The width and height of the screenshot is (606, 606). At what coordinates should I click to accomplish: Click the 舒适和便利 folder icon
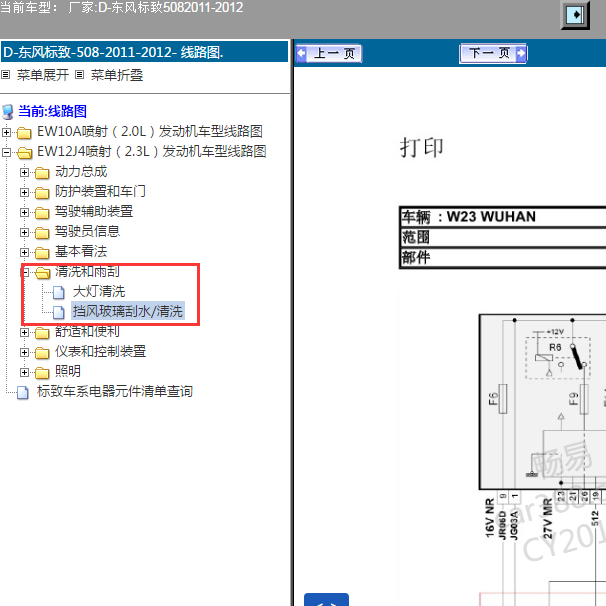coord(42,333)
